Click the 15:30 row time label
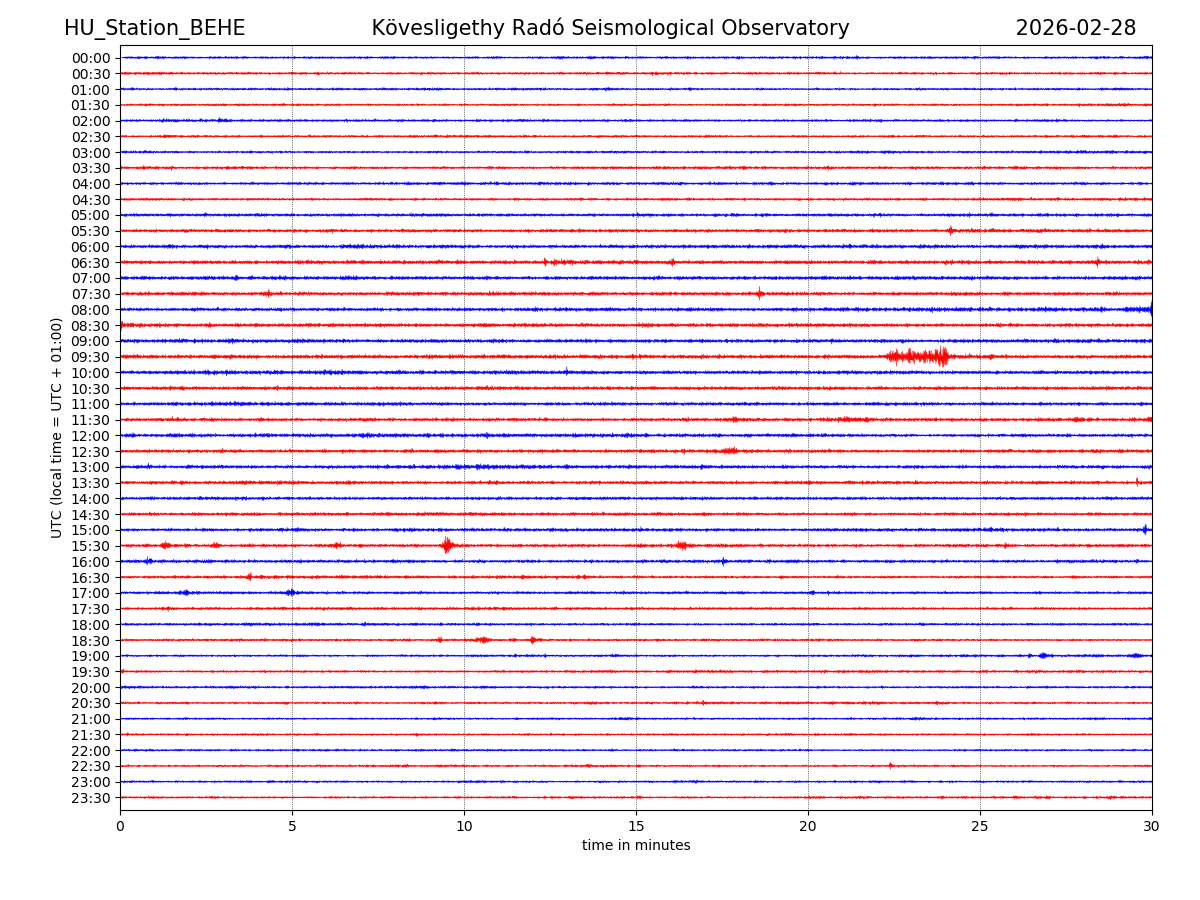1200x900 pixels. (x=90, y=546)
